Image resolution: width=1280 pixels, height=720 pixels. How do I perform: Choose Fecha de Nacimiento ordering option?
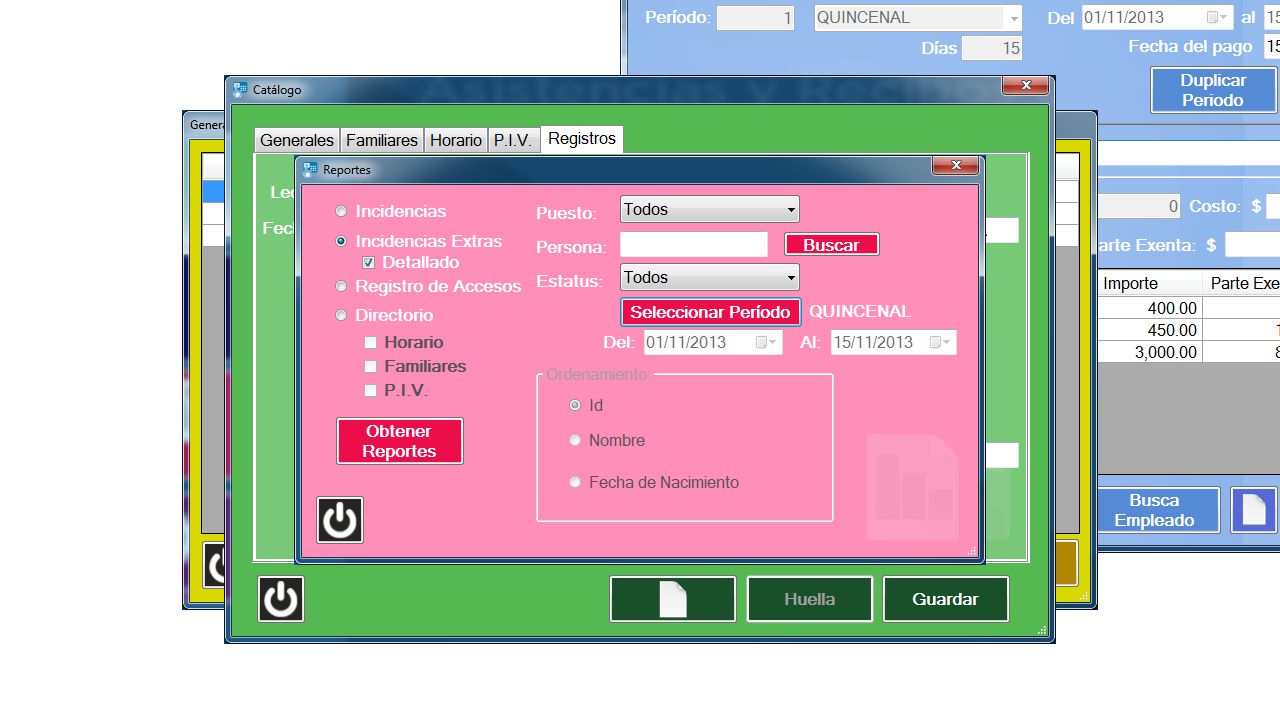click(575, 482)
